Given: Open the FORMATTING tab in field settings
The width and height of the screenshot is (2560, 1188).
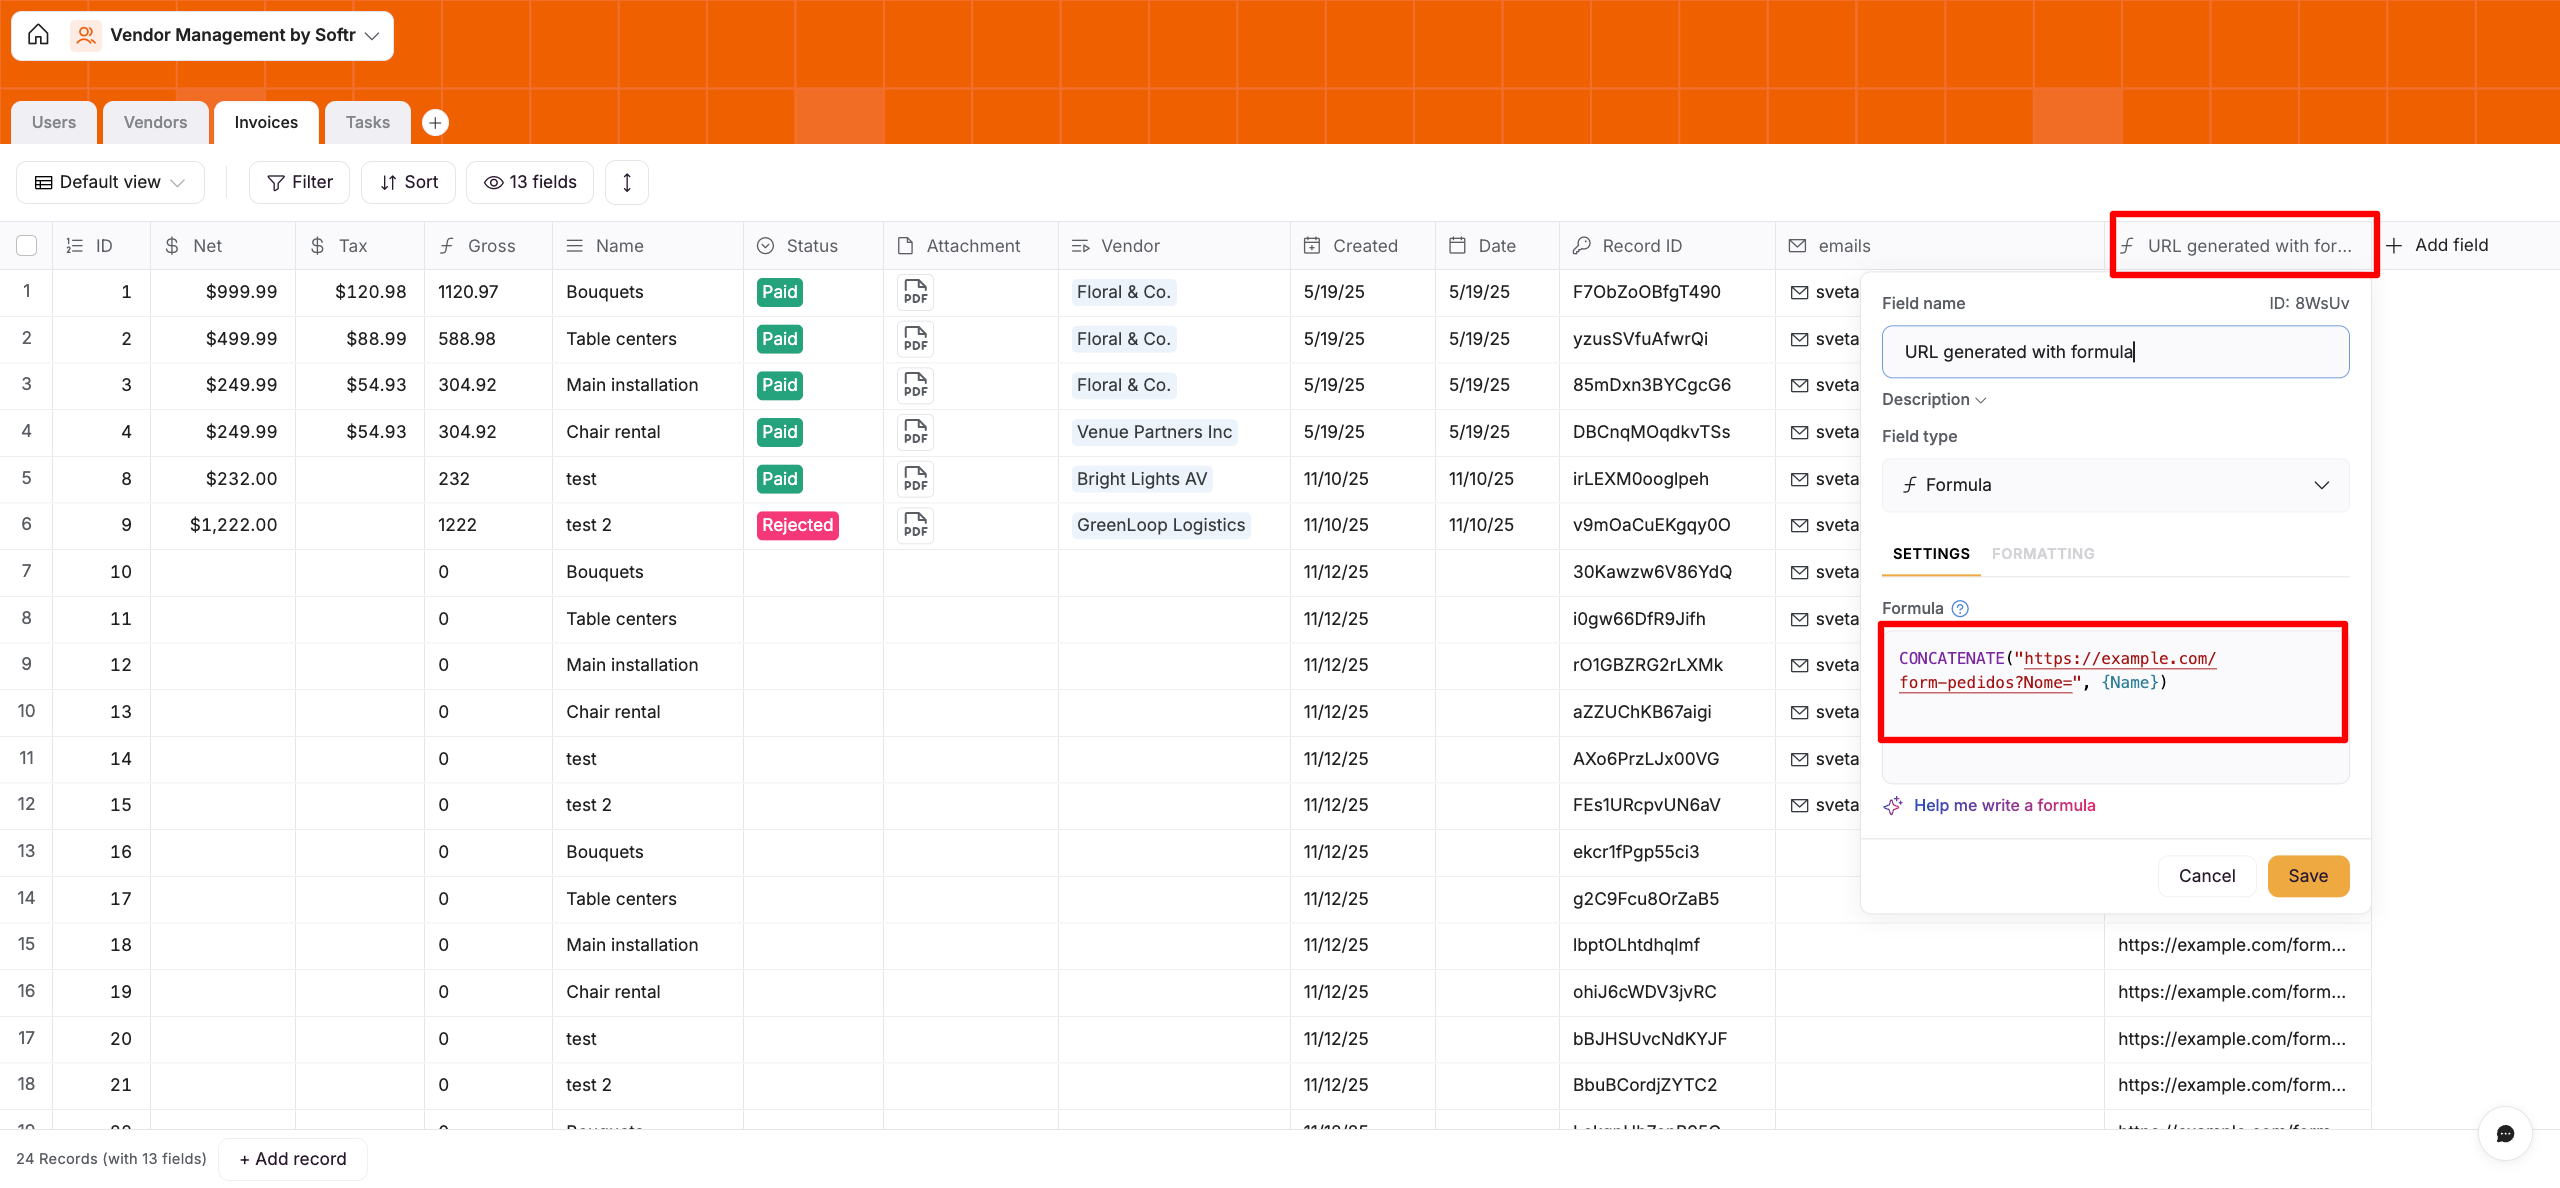Looking at the screenshot, I should pyautogui.click(x=2042, y=554).
